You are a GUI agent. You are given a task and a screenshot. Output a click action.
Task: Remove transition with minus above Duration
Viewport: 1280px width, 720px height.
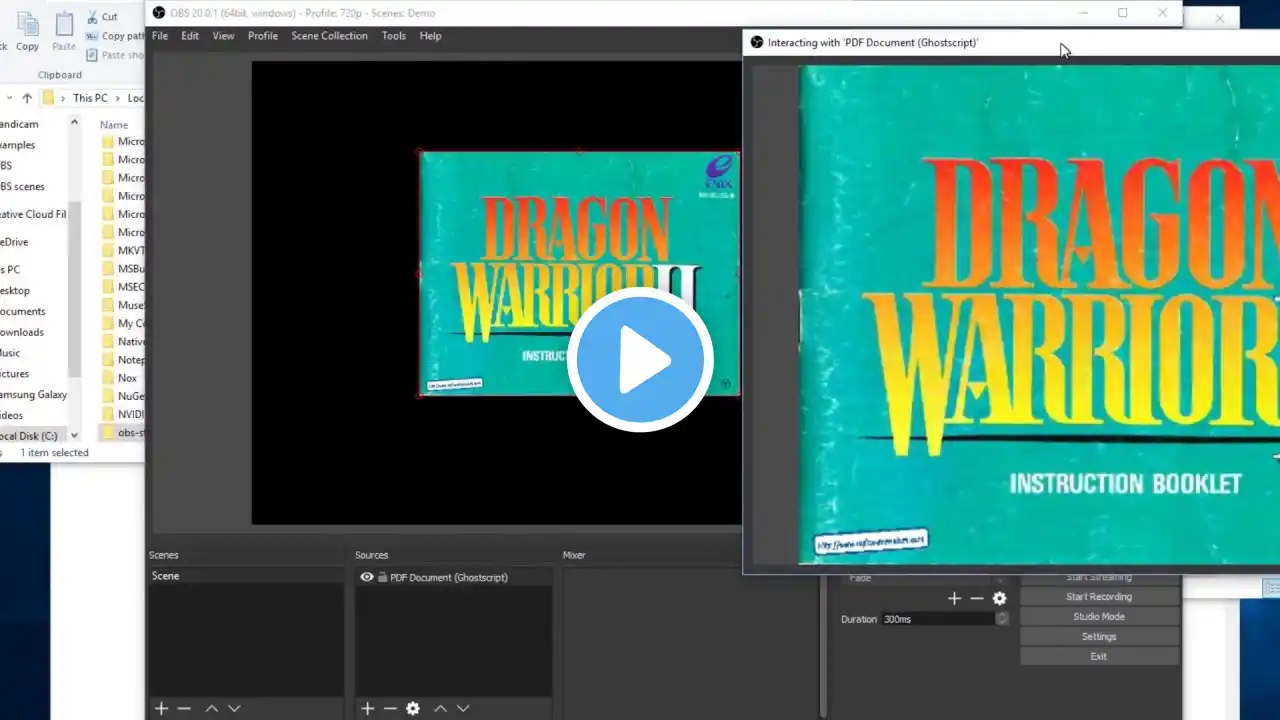977,598
